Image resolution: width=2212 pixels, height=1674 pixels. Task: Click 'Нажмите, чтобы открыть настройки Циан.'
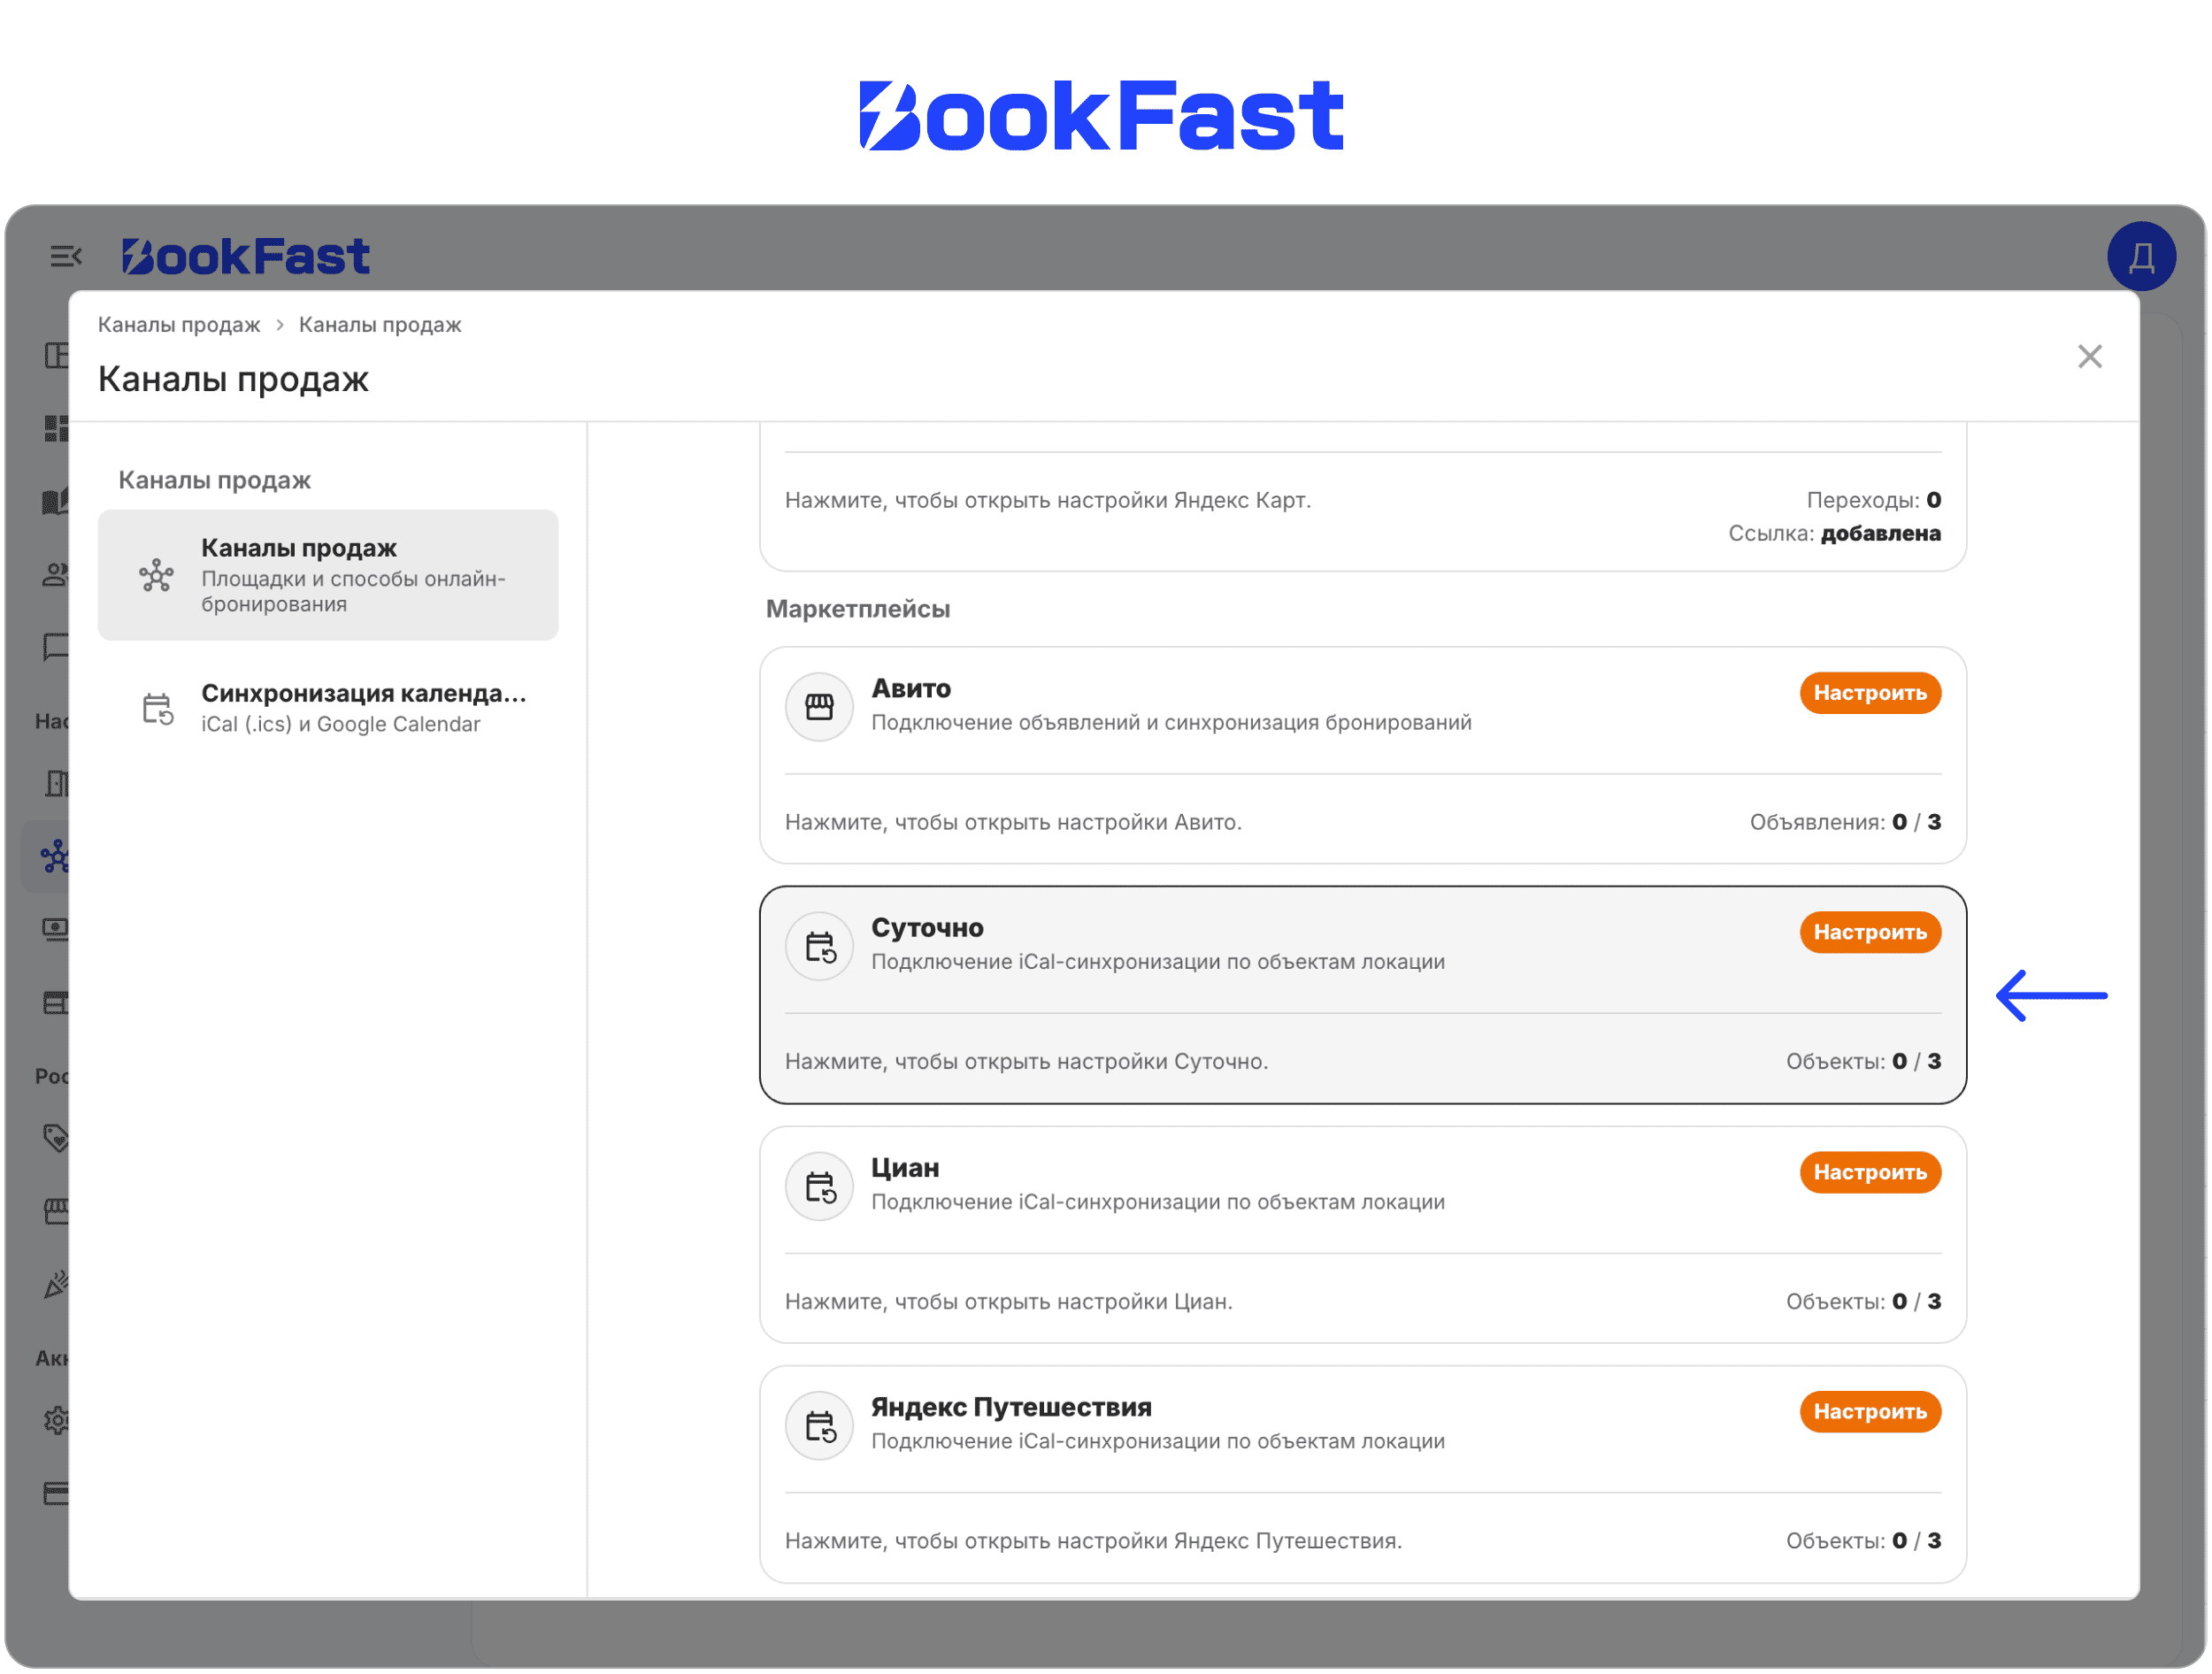click(1008, 1301)
